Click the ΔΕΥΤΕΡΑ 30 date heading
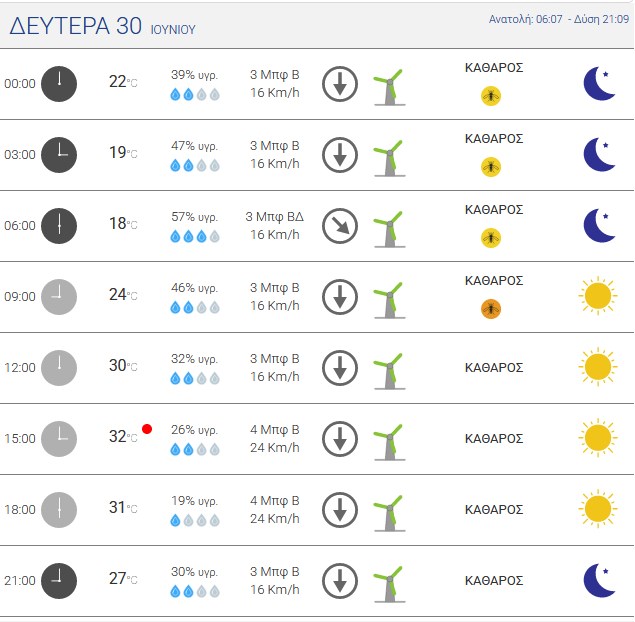 [76, 26]
